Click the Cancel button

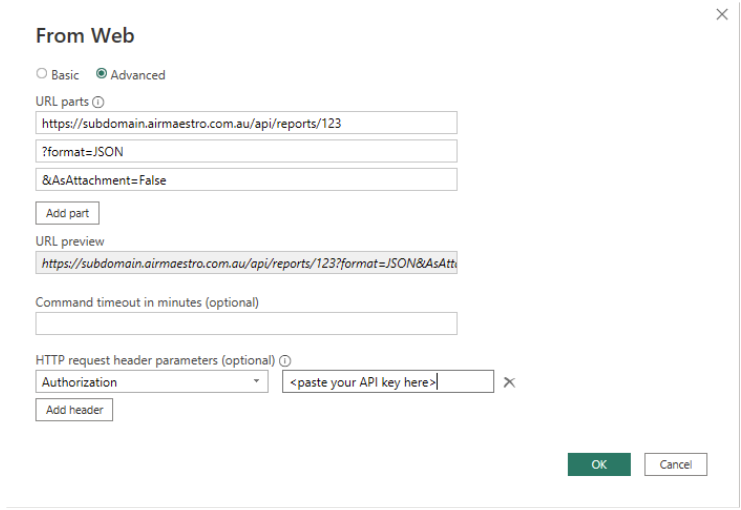coord(676,464)
